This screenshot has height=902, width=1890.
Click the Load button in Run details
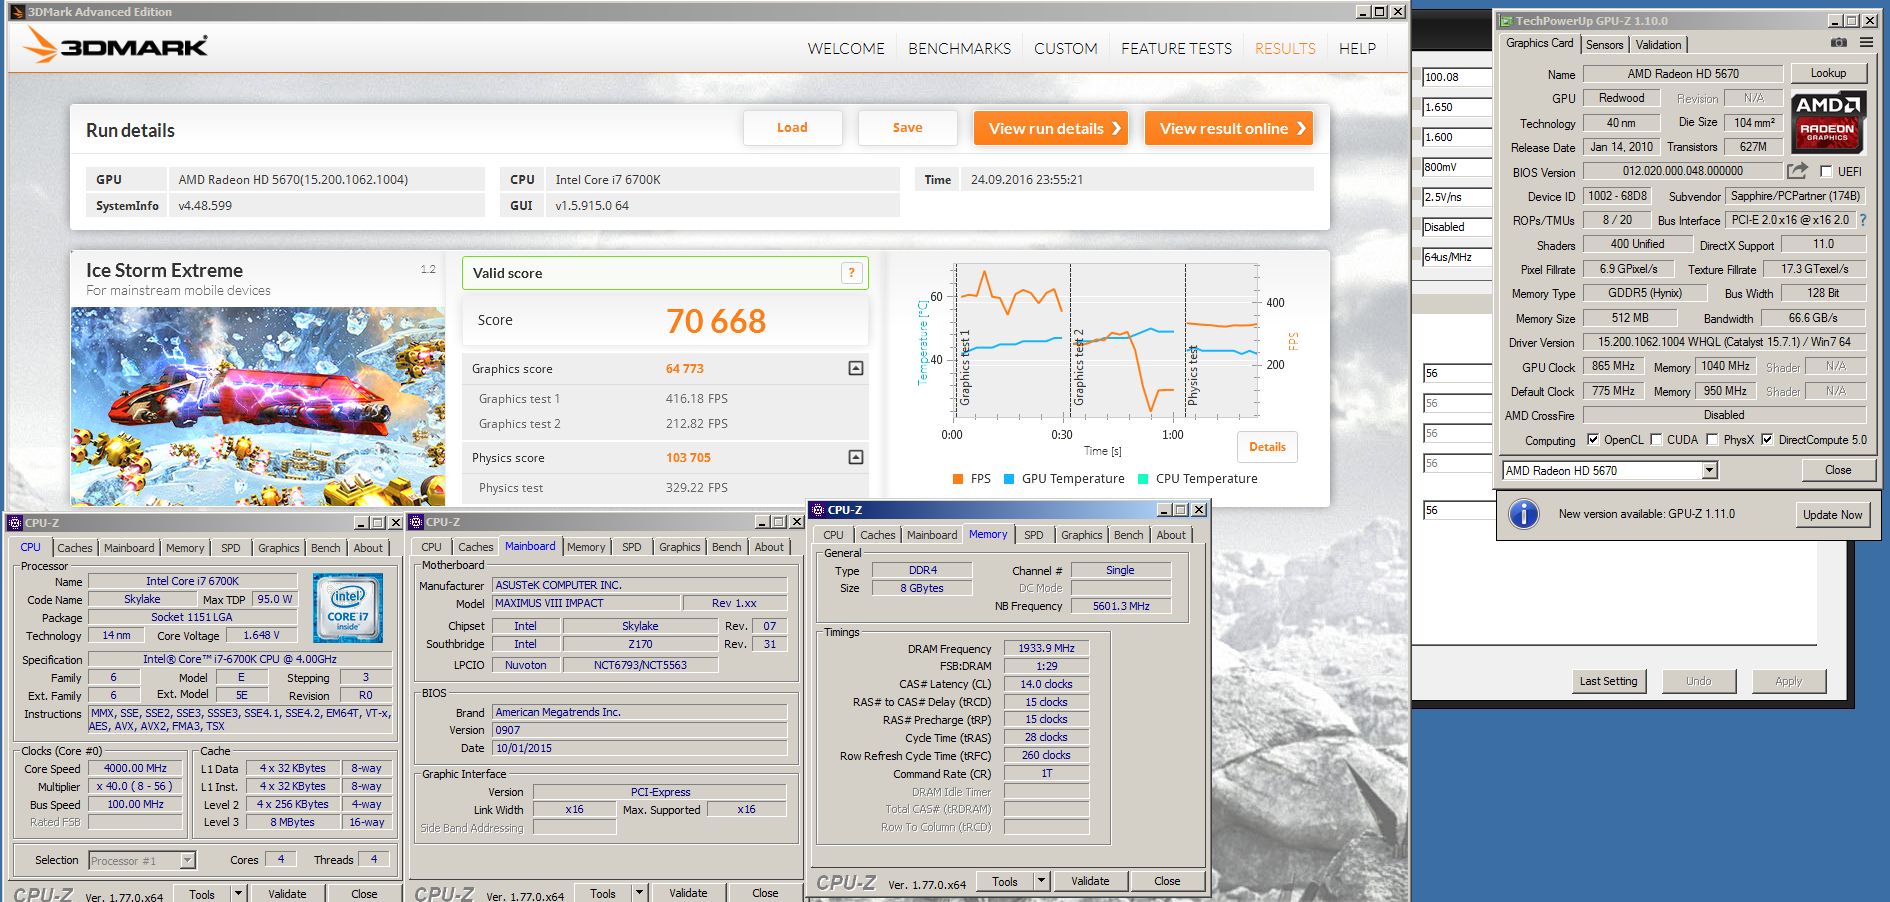pos(792,128)
